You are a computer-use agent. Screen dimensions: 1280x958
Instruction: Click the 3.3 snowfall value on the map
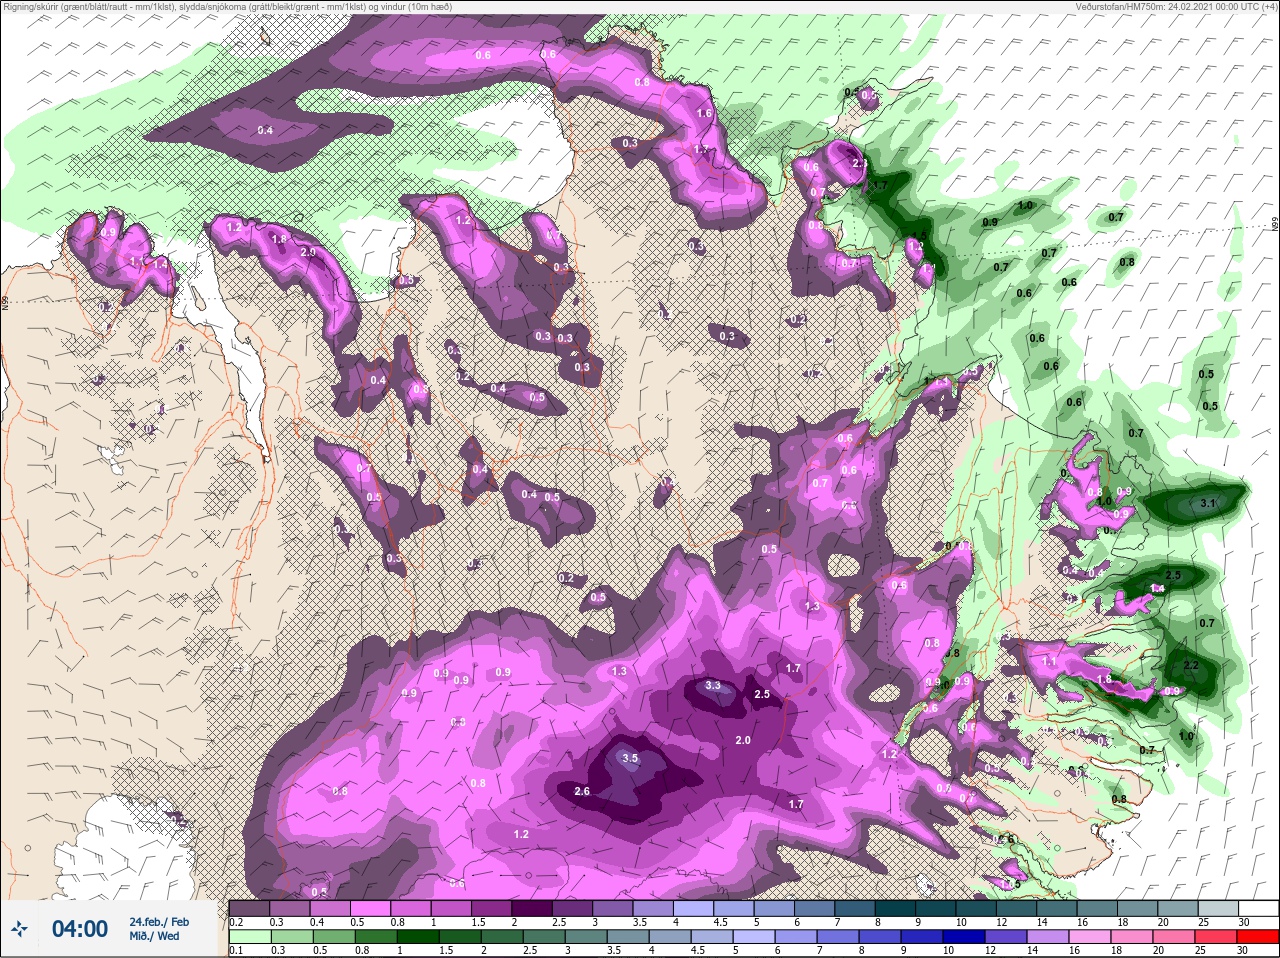click(x=713, y=686)
